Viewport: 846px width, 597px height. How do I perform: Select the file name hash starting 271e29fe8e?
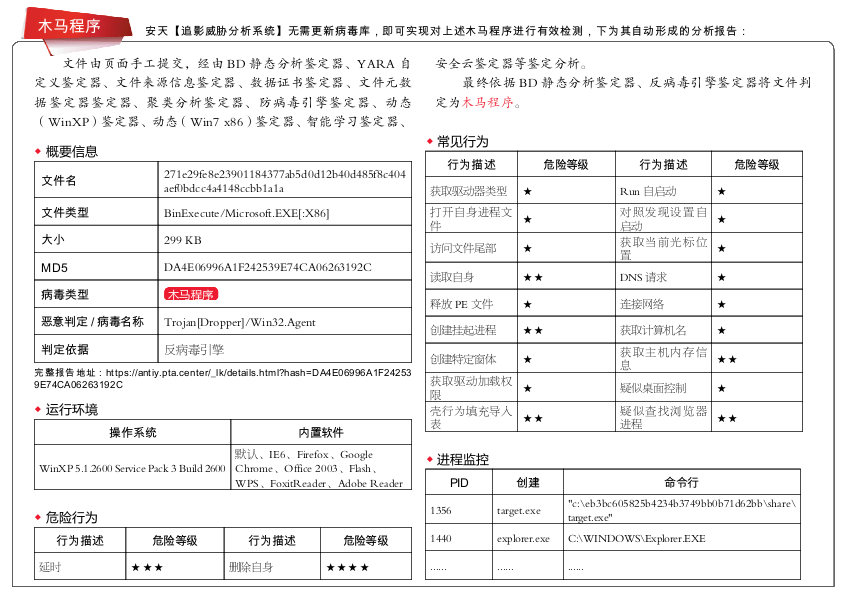click(x=285, y=181)
